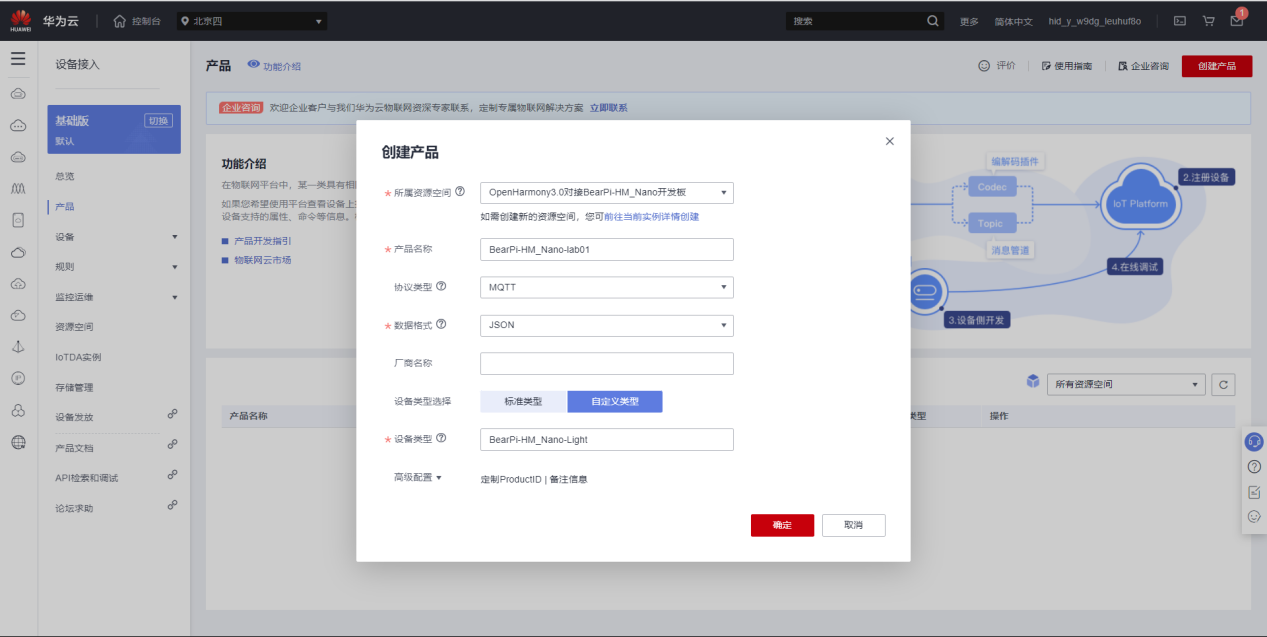The height and width of the screenshot is (637, 1267).
Task: Close the 创建产品 dialog
Action: point(889,142)
